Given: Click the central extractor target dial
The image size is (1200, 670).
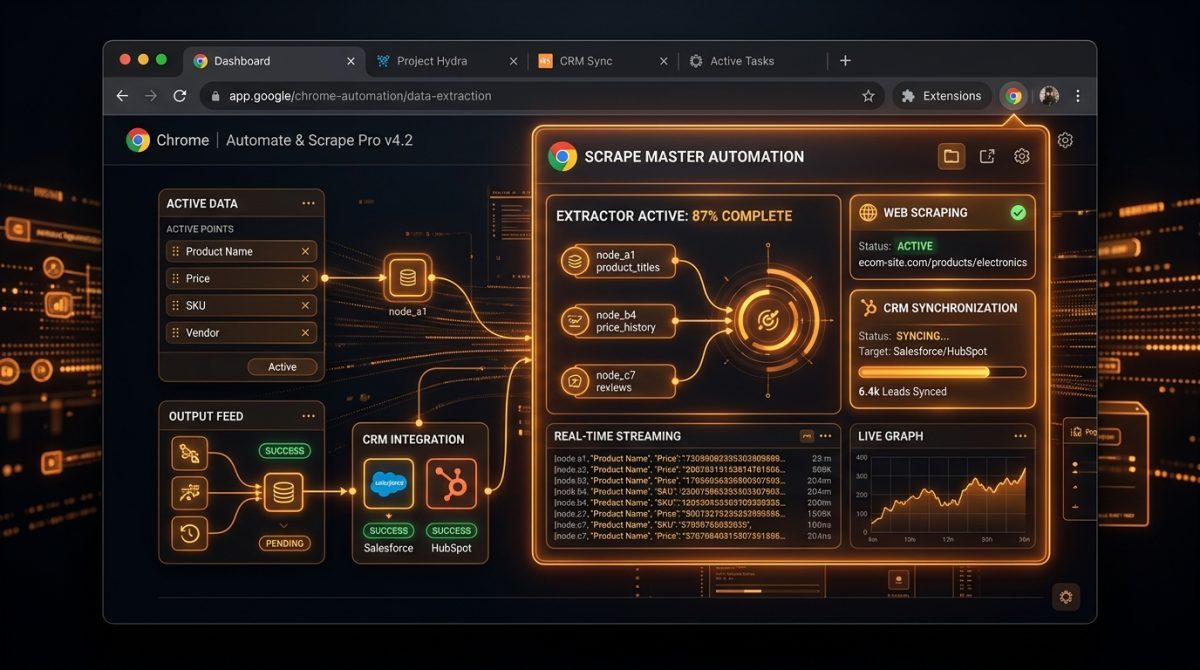Looking at the screenshot, I should coord(767,320).
